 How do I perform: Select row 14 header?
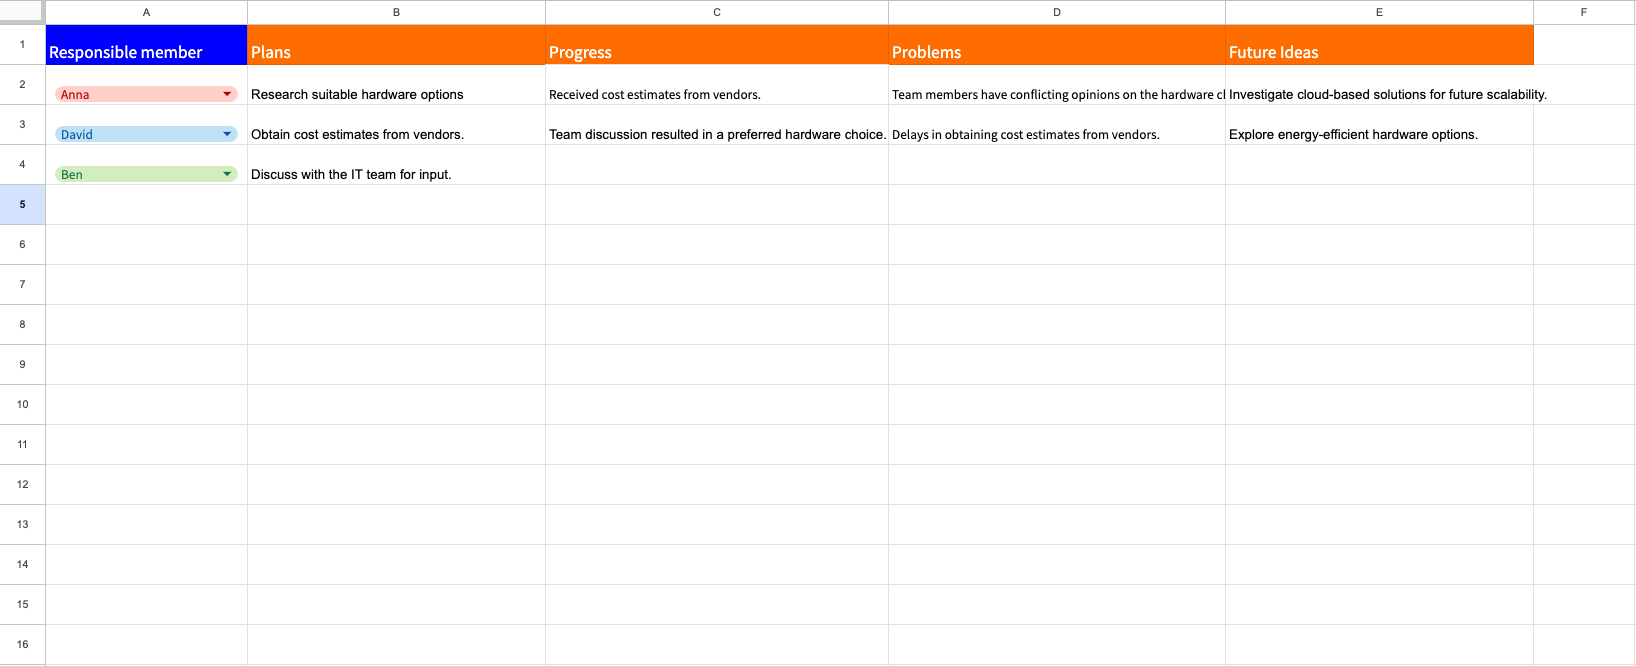22,565
